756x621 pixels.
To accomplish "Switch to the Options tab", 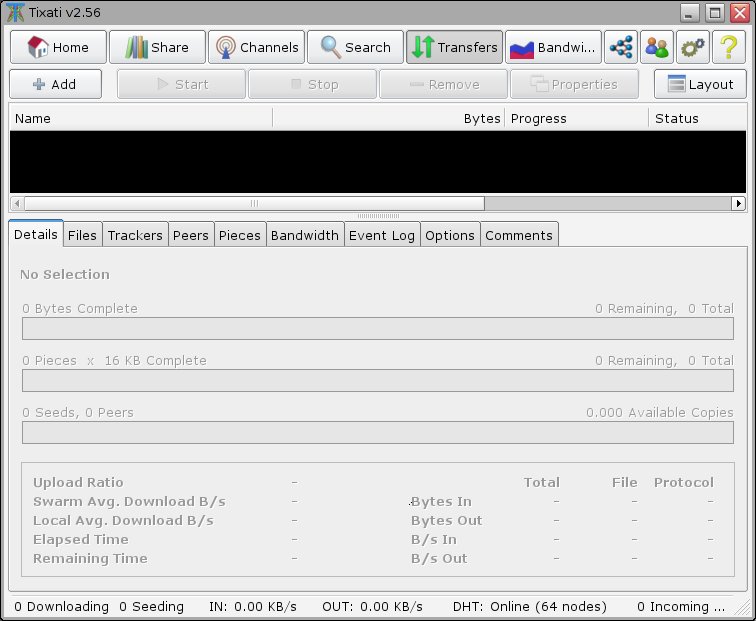I will (x=450, y=235).
